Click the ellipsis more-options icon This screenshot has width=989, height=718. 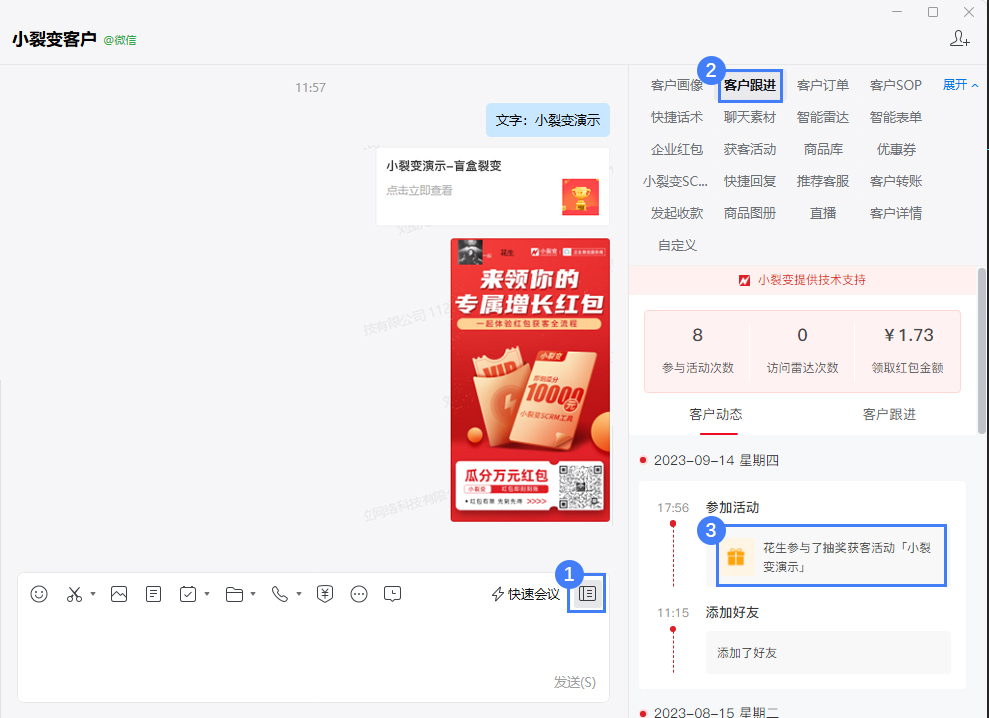(358, 593)
